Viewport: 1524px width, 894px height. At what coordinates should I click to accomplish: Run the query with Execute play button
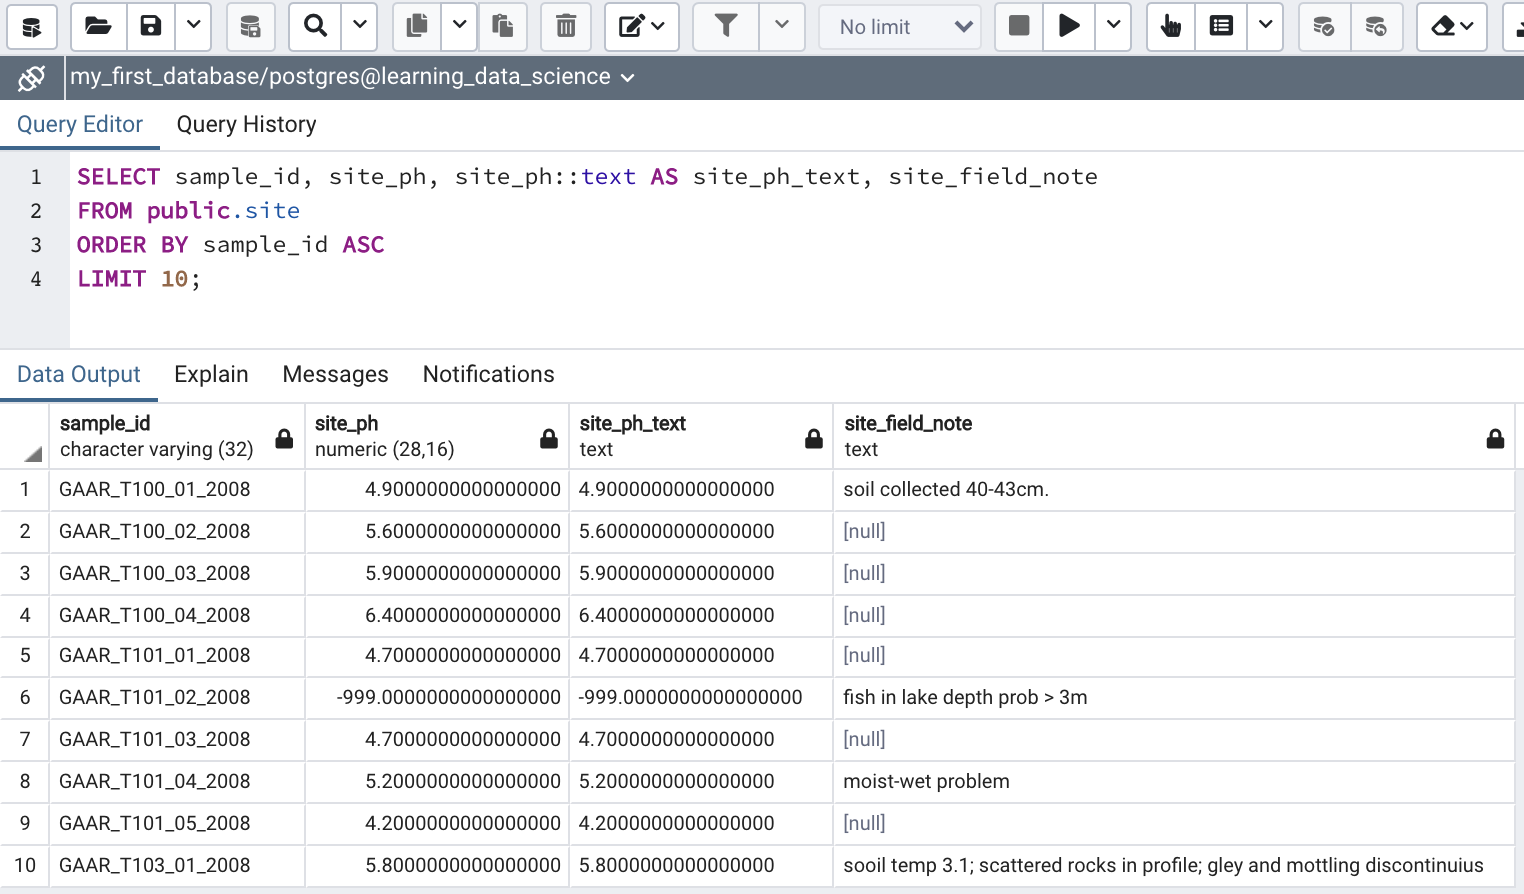(x=1069, y=26)
